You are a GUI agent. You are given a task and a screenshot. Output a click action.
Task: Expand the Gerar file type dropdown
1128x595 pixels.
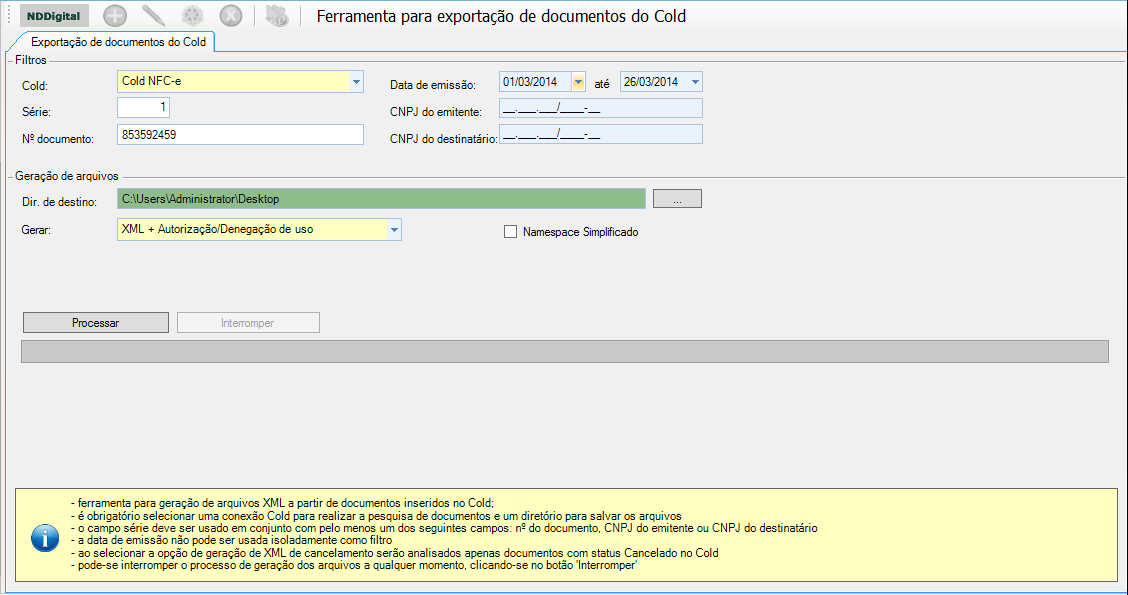[394, 230]
